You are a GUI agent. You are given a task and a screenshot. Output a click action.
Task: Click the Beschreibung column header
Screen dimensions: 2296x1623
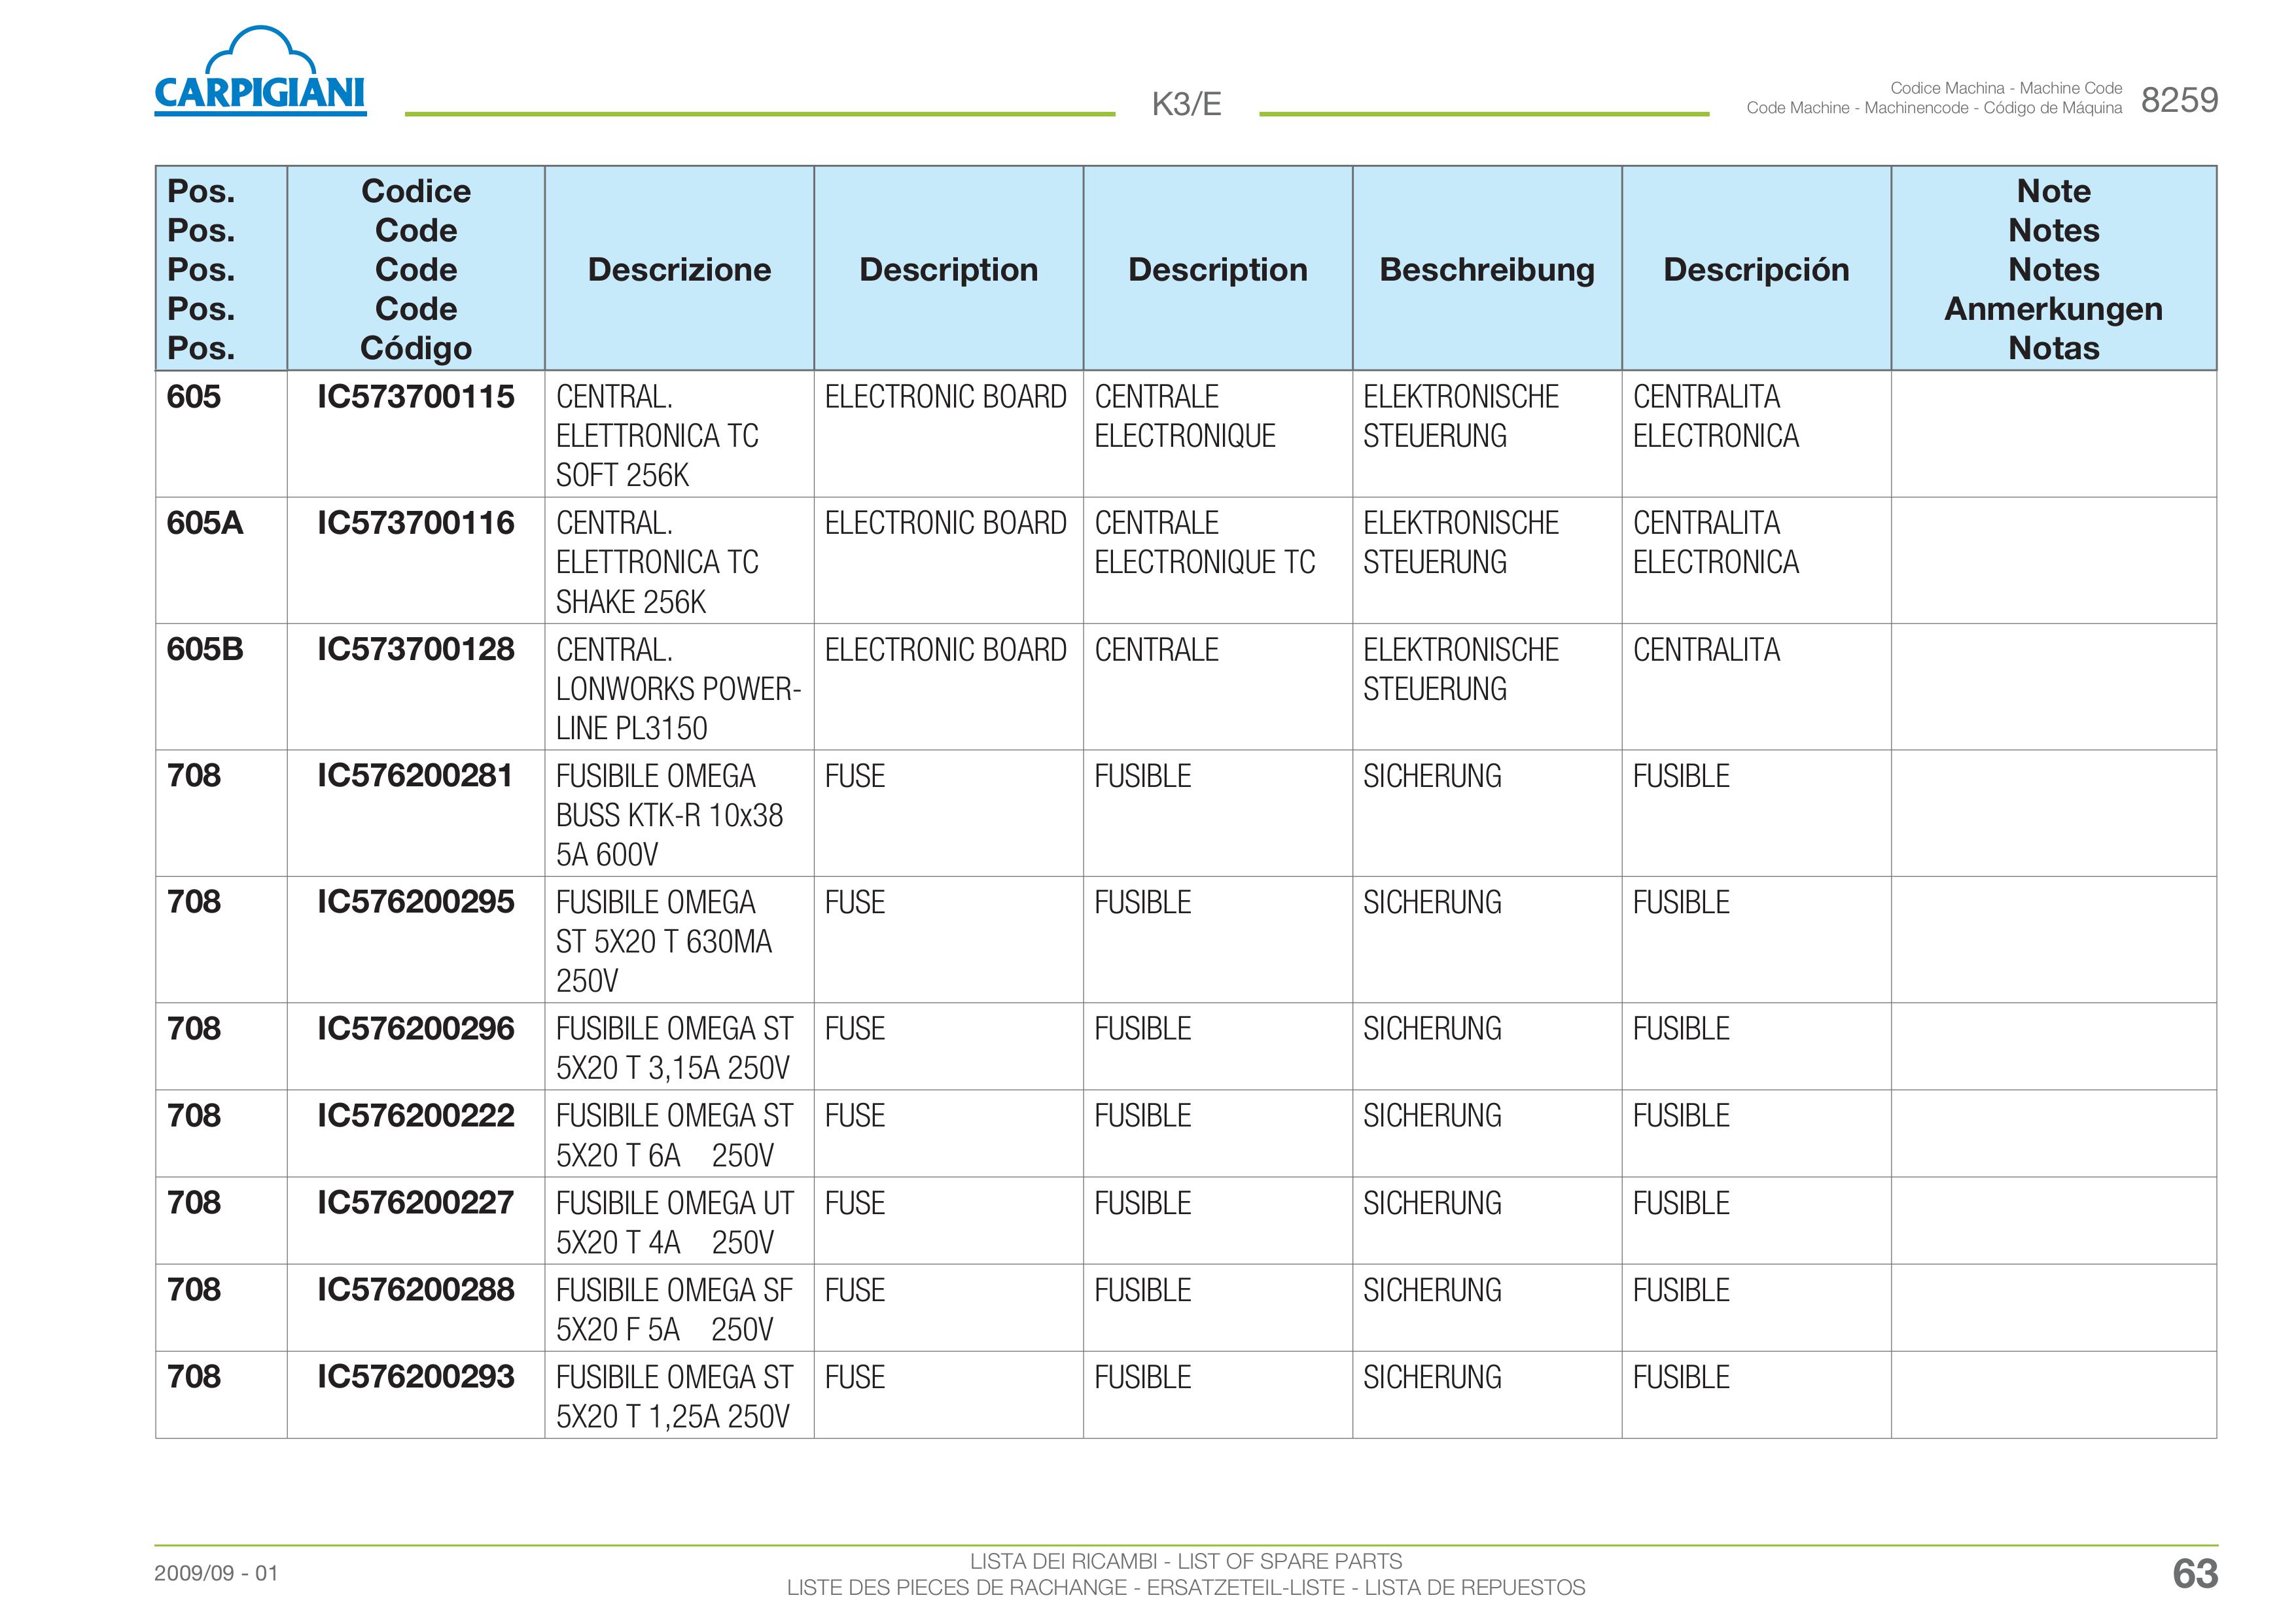click(1487, 269)
